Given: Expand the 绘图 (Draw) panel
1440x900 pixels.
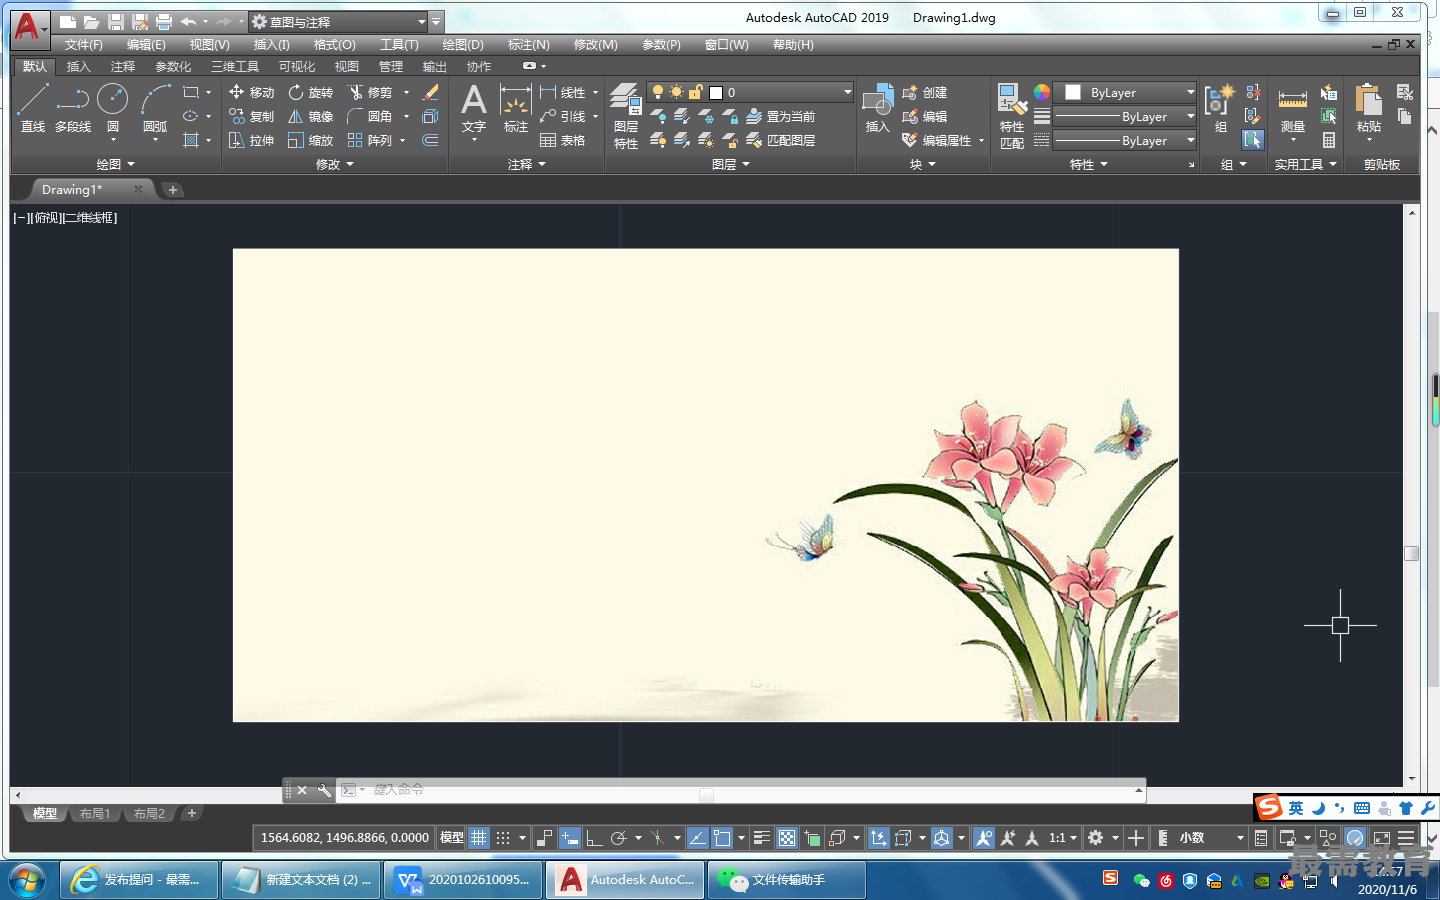Looking at the screenshot, I should tap(115, 164).
